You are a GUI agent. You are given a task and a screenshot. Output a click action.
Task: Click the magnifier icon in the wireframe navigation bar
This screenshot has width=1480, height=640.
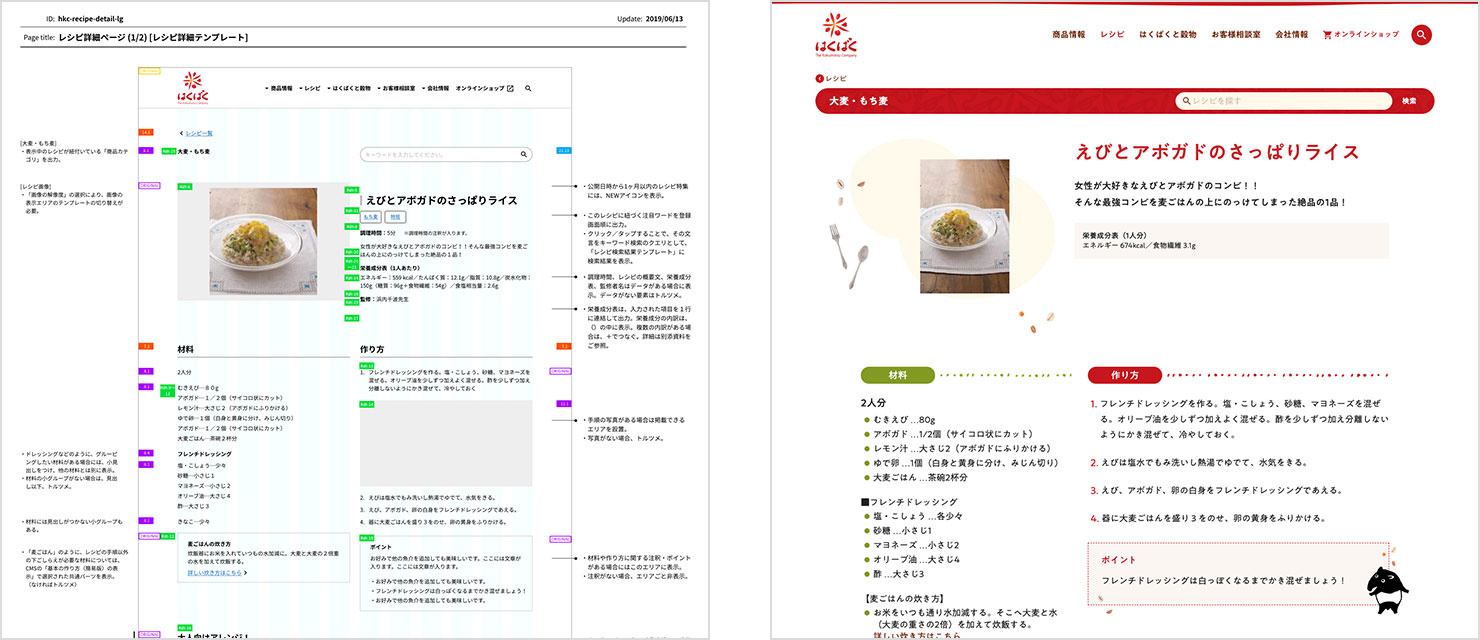click(x=528, y=89)
